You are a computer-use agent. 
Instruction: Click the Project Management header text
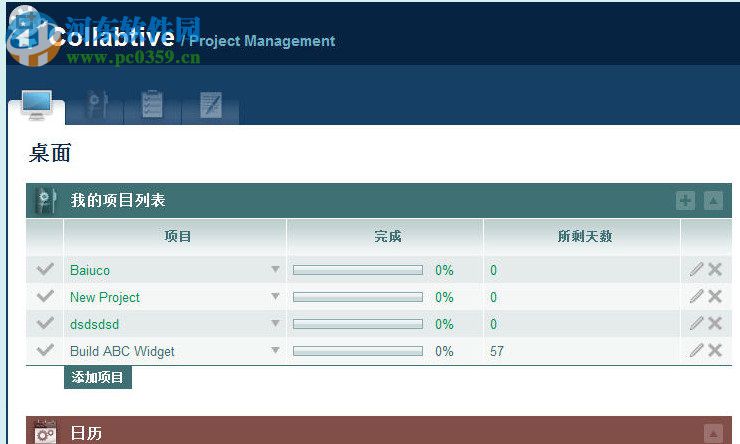(x=262, y=41)
